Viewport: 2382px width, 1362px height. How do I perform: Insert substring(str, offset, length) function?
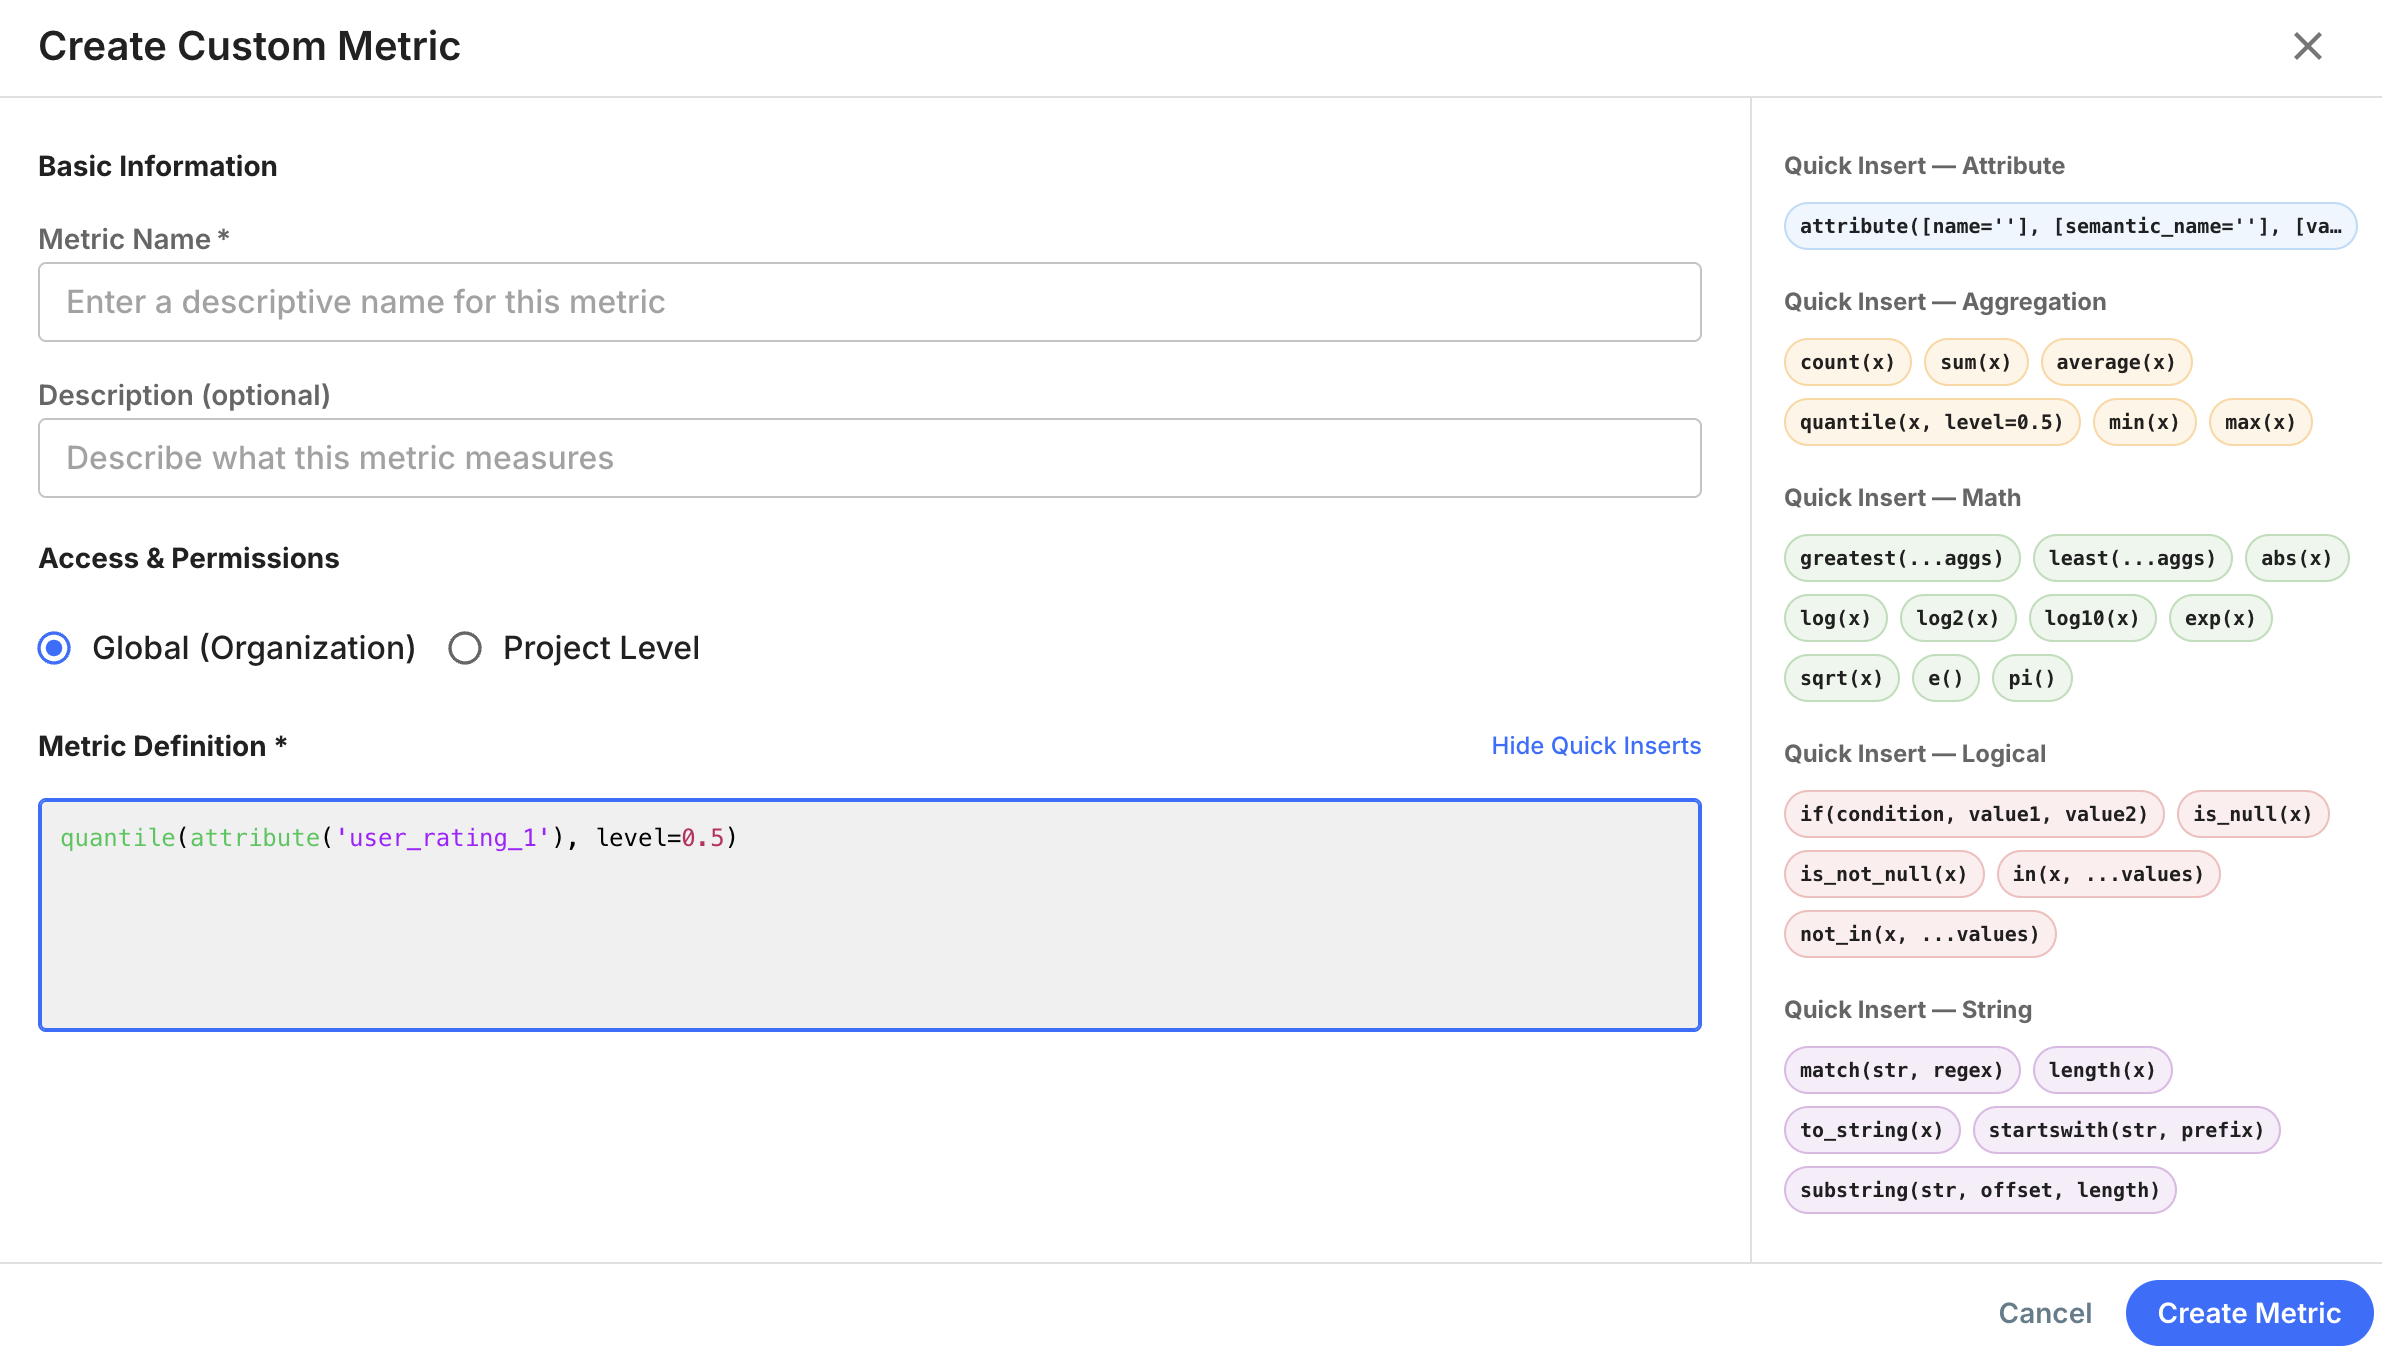1979,1190
